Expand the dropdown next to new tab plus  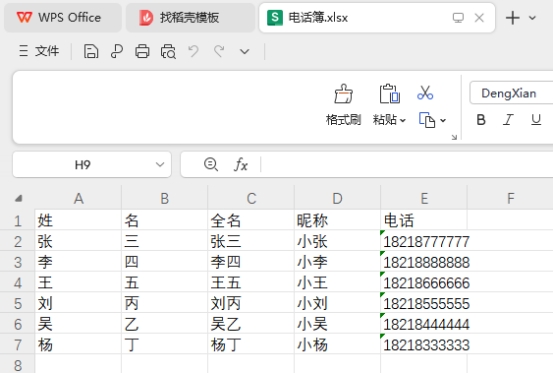click(x=532, y=18)
